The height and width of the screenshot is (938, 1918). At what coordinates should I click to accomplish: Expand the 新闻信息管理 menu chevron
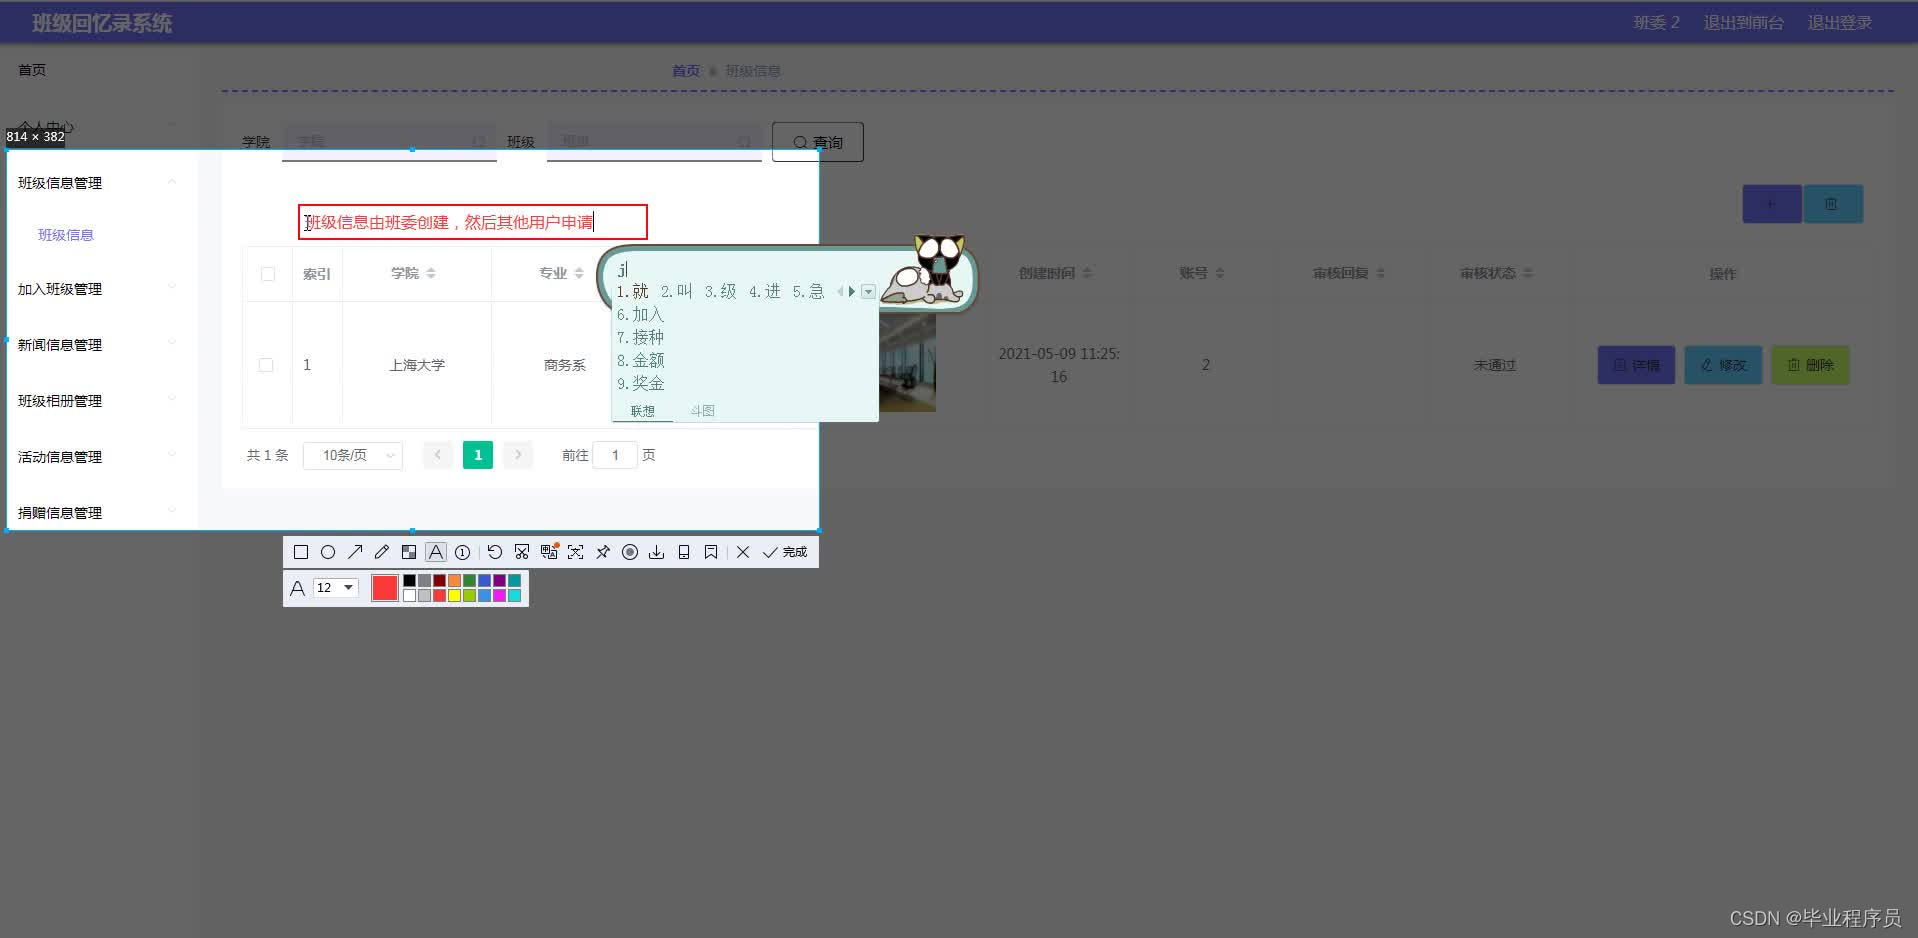coord(172,344)
